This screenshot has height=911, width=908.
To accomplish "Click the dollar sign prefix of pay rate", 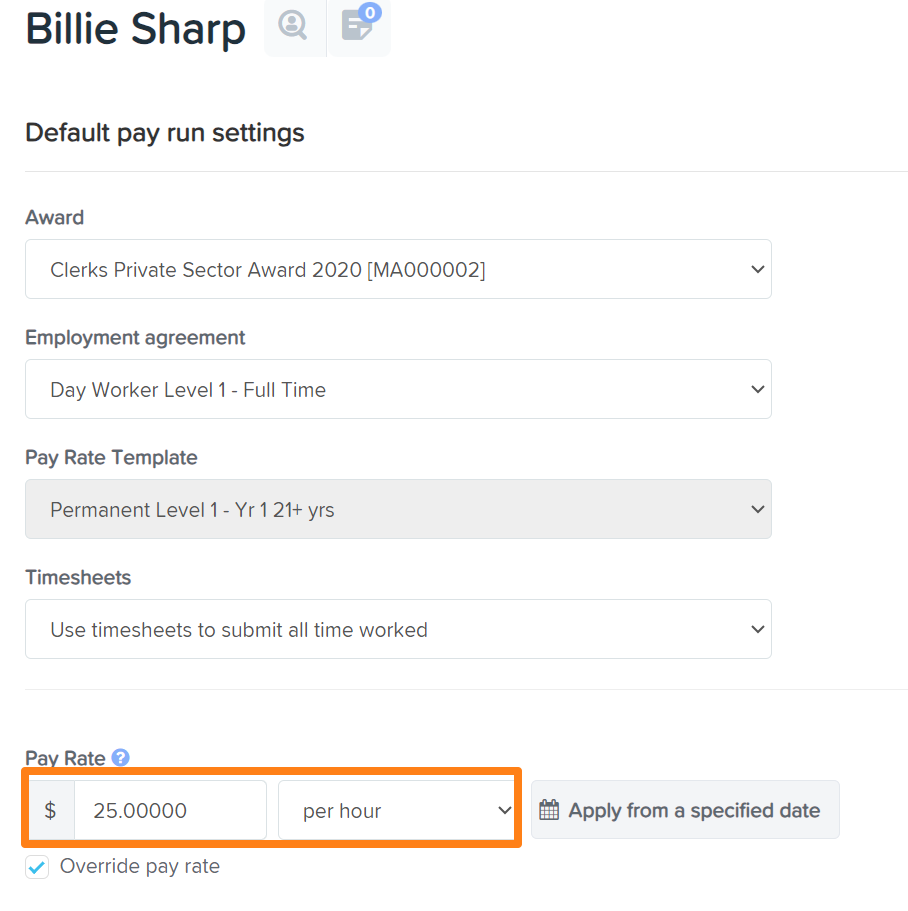I will (x=51, y=810).
